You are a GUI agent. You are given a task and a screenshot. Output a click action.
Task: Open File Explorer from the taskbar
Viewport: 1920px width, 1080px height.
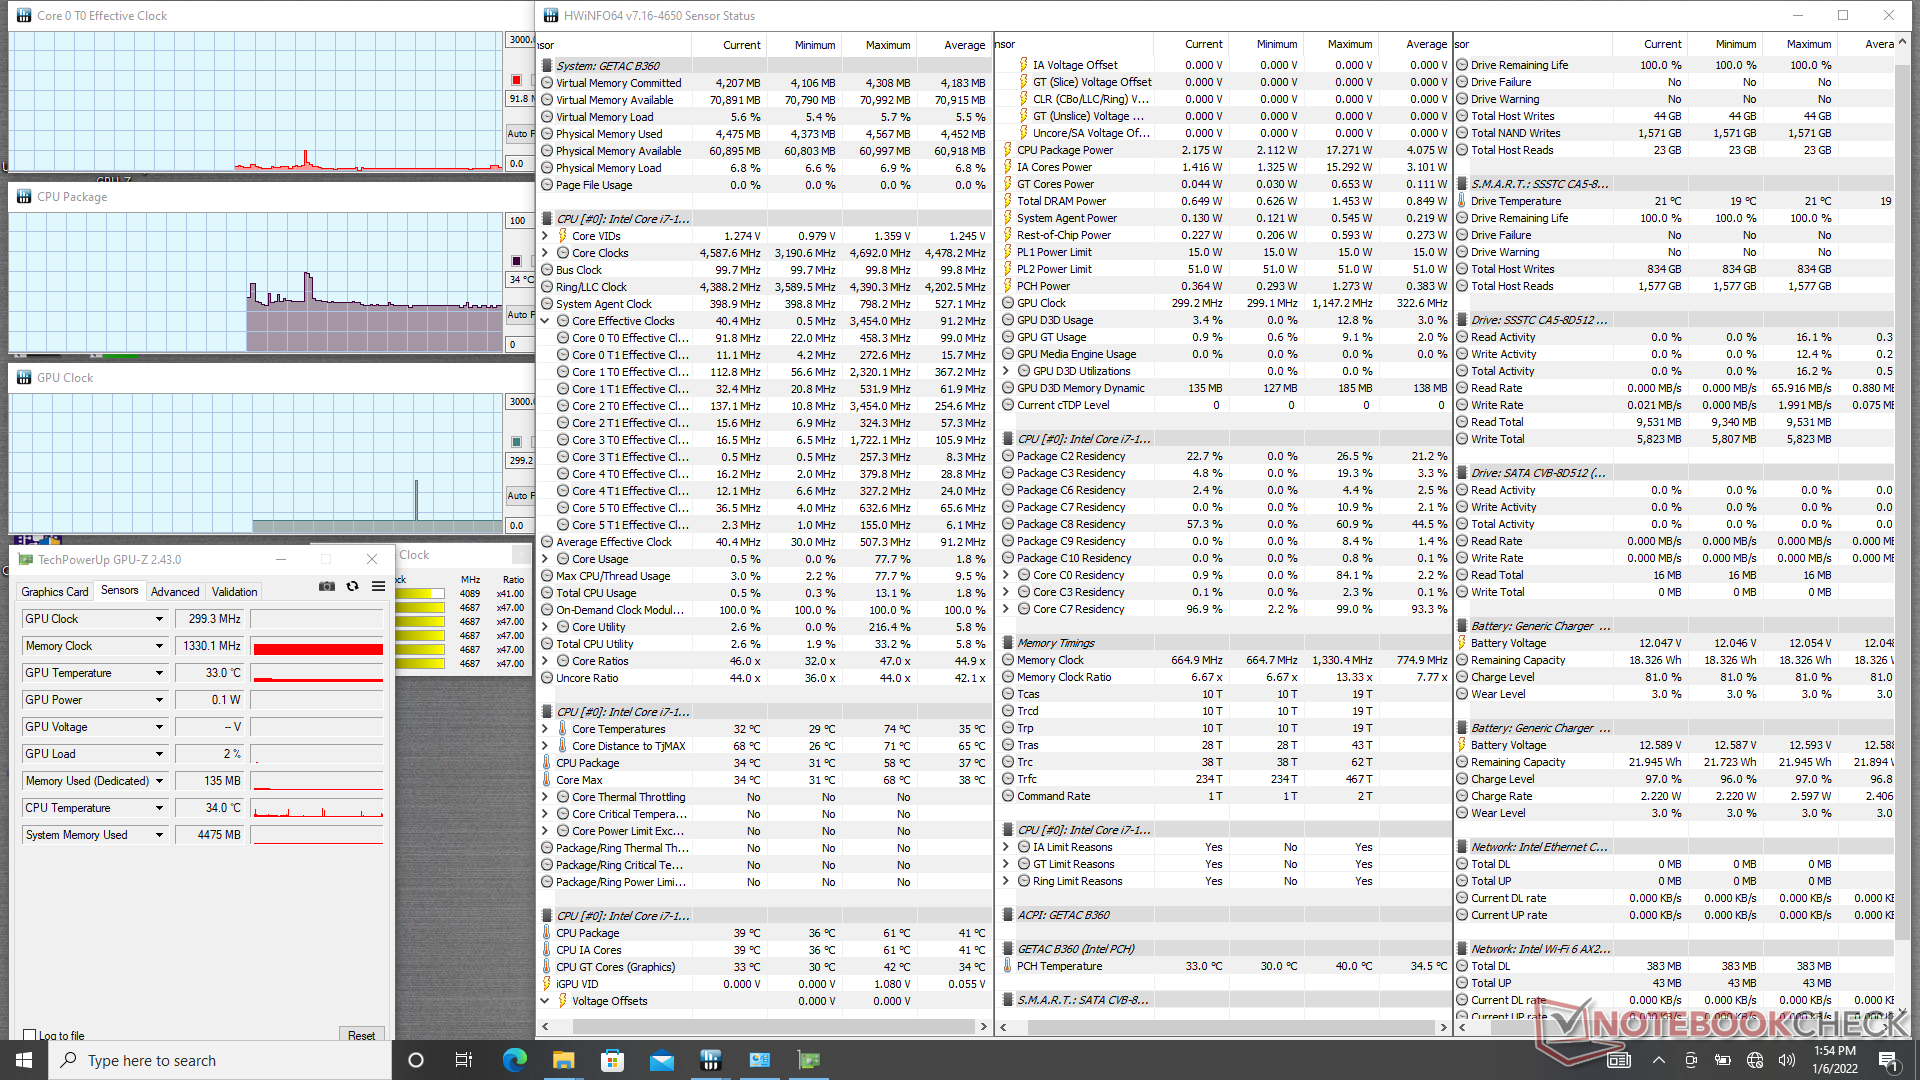pos(563,1060)
